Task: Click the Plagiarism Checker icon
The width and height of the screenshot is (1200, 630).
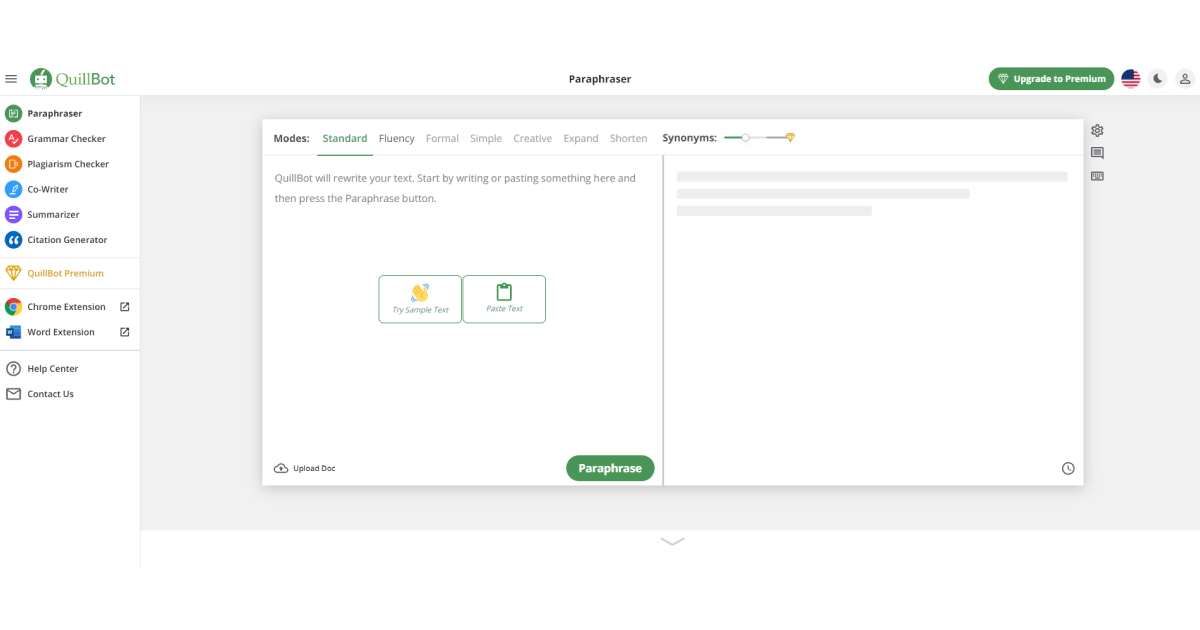Action: pos(13,164)
